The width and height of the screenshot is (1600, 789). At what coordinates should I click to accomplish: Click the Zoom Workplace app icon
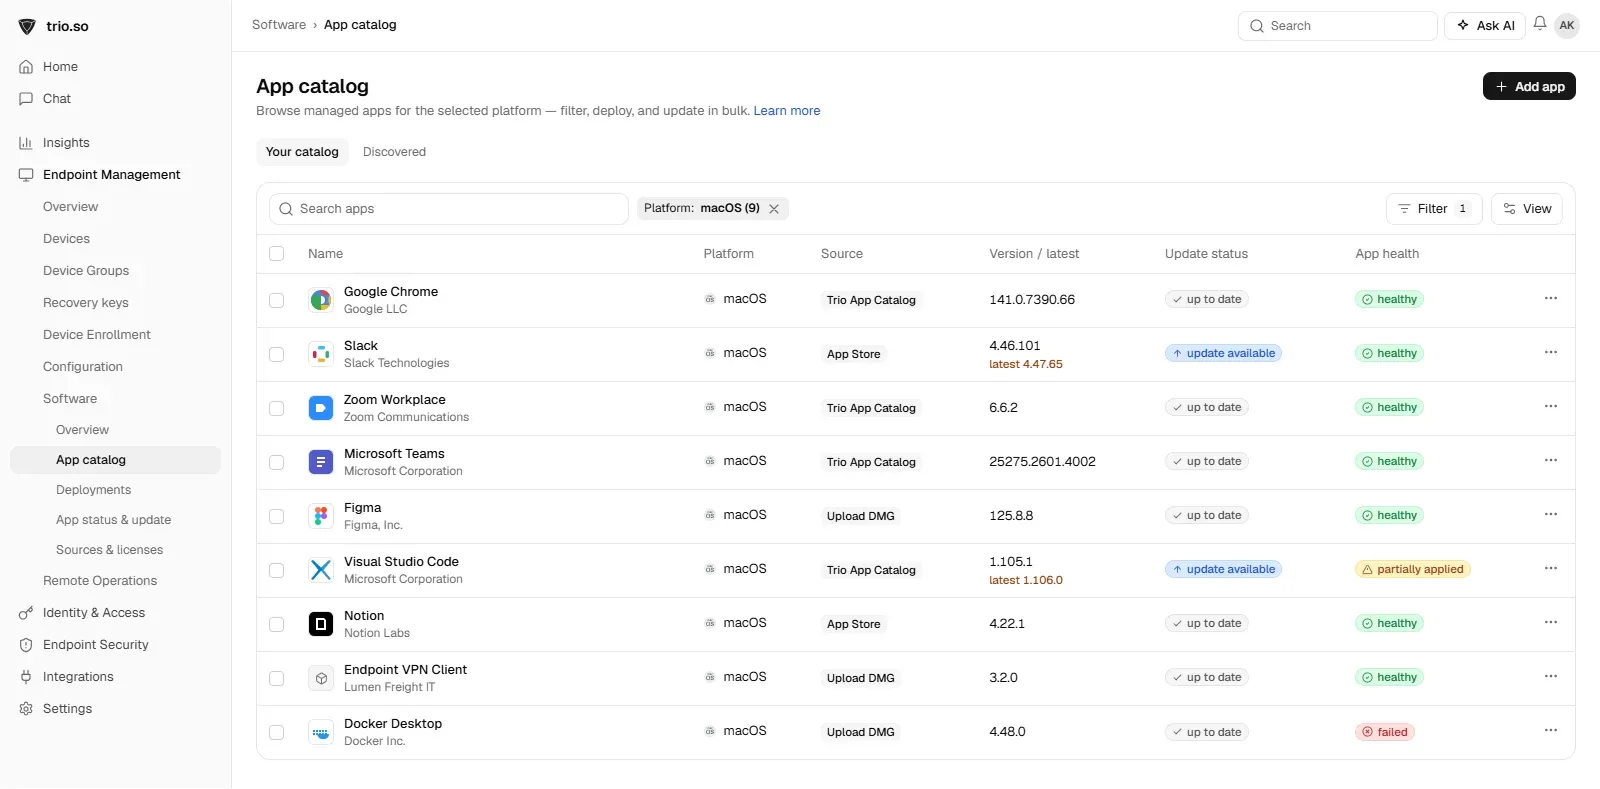(x=321, y=408)
